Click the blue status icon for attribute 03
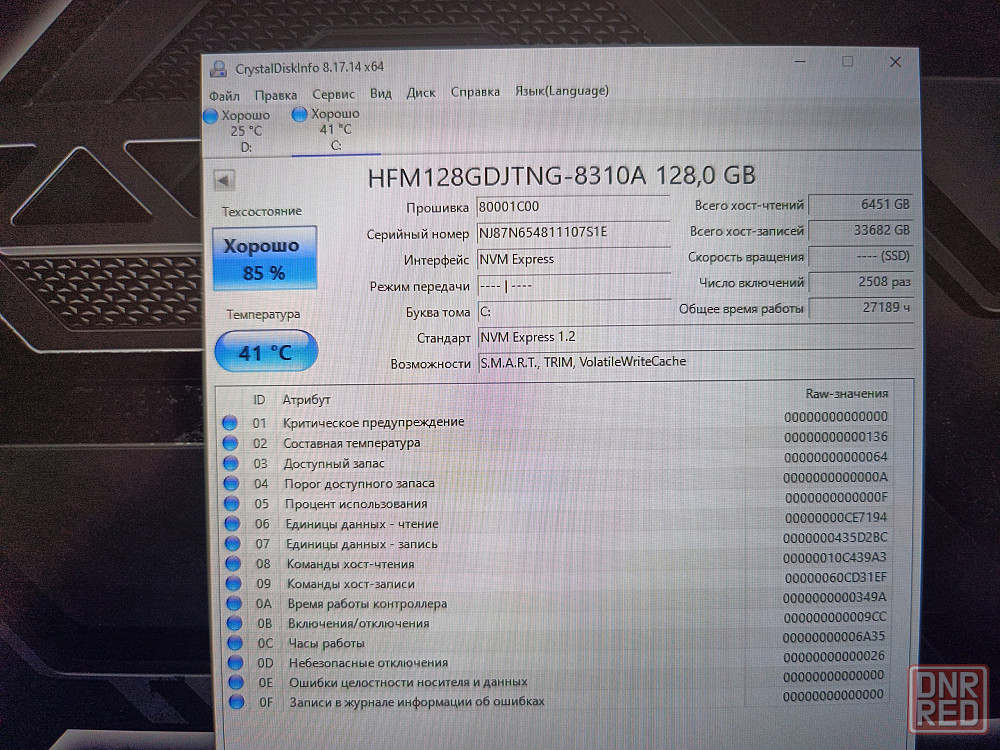The image size is (1000, 750). pos(230,463)
